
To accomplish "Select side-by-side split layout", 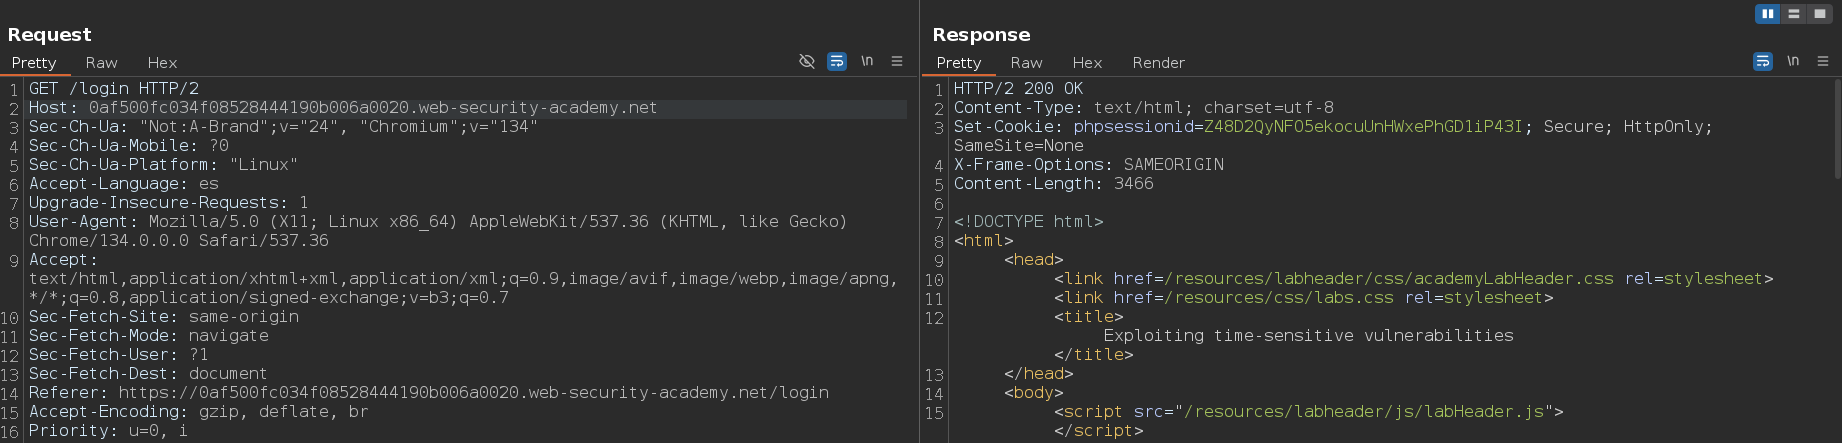I will click(1768, 14).
